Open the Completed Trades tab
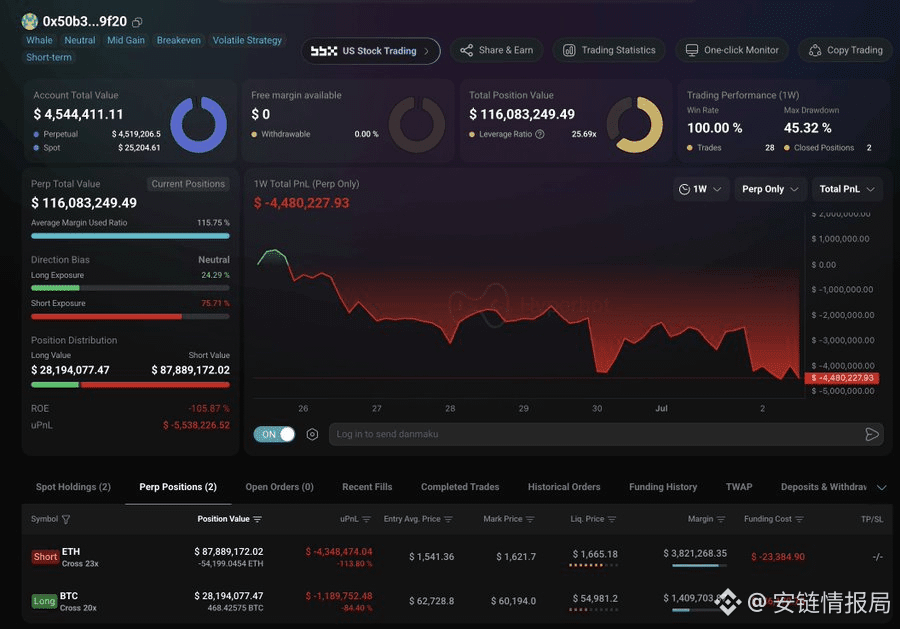This screenshot has width=900, height=629. pyautogui.click(x=460, y=487)
